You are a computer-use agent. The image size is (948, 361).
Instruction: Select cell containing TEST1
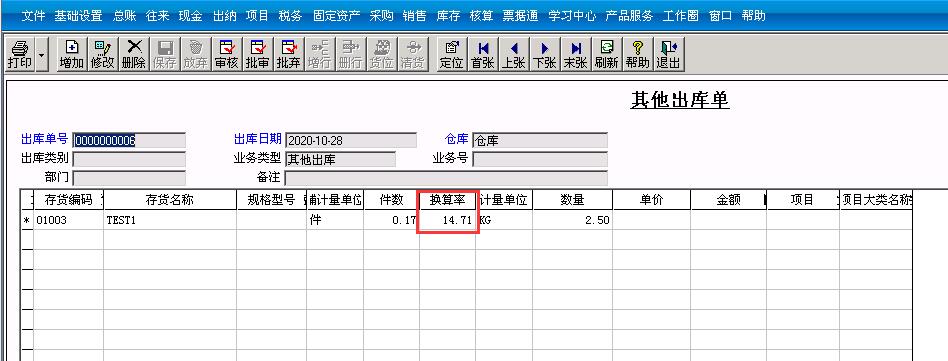170,220
